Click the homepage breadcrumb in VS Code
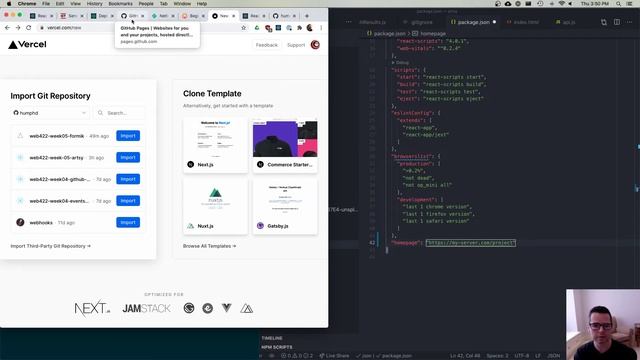This screenshot has height=360, width=640. tap(433, 33)
